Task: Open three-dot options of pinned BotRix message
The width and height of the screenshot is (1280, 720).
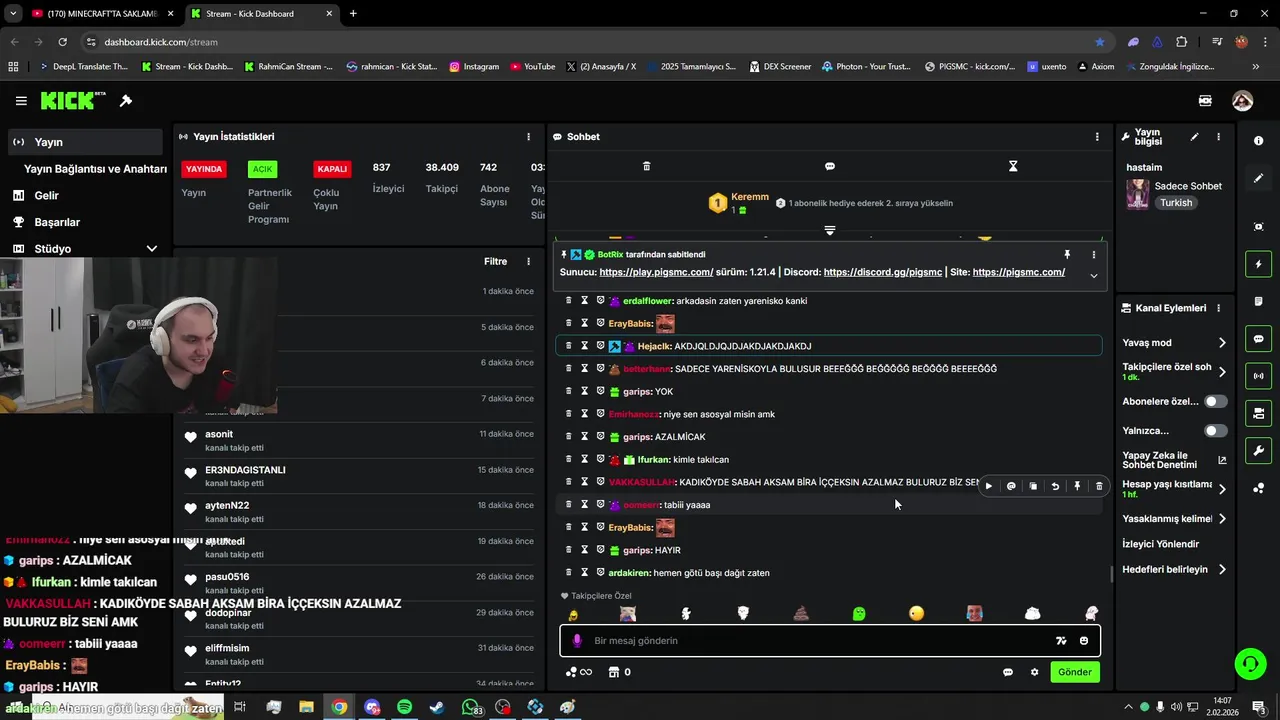Action: coord(1094,255)
